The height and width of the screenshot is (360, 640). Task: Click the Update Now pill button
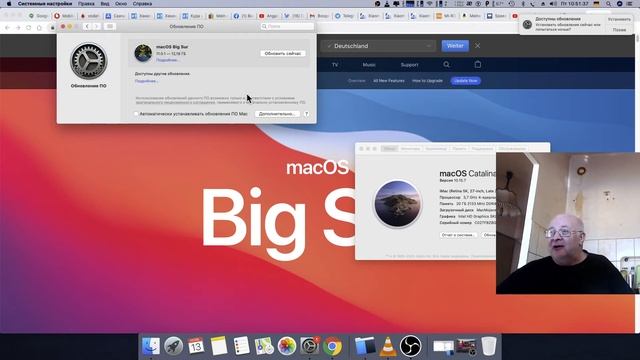(x=466, y=81)
